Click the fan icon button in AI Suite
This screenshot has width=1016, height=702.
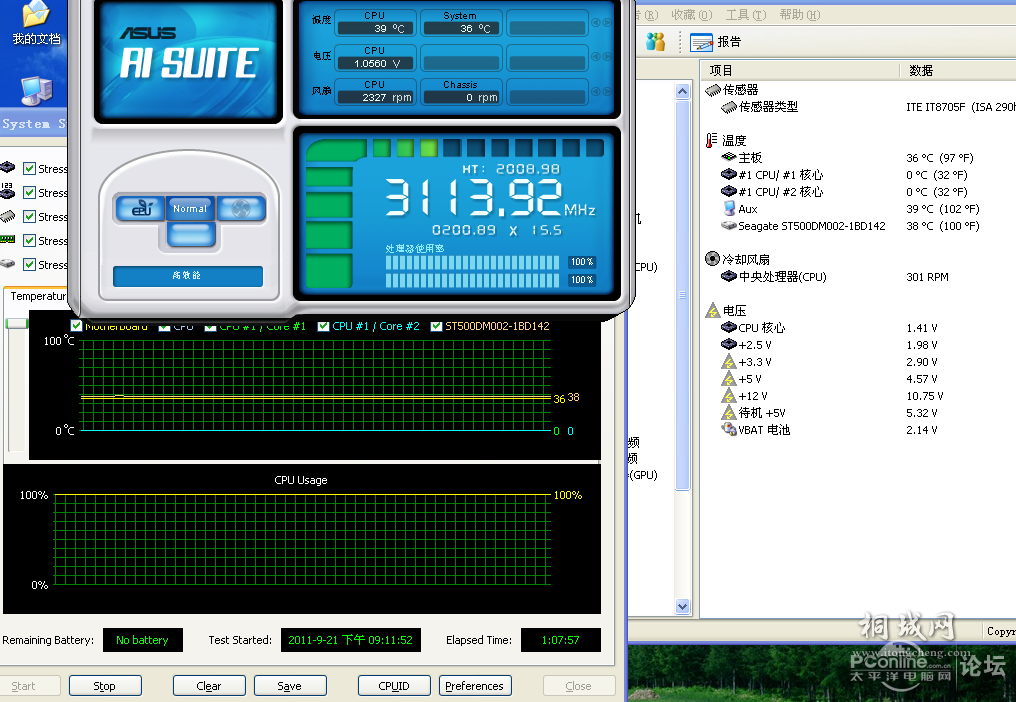241,208
